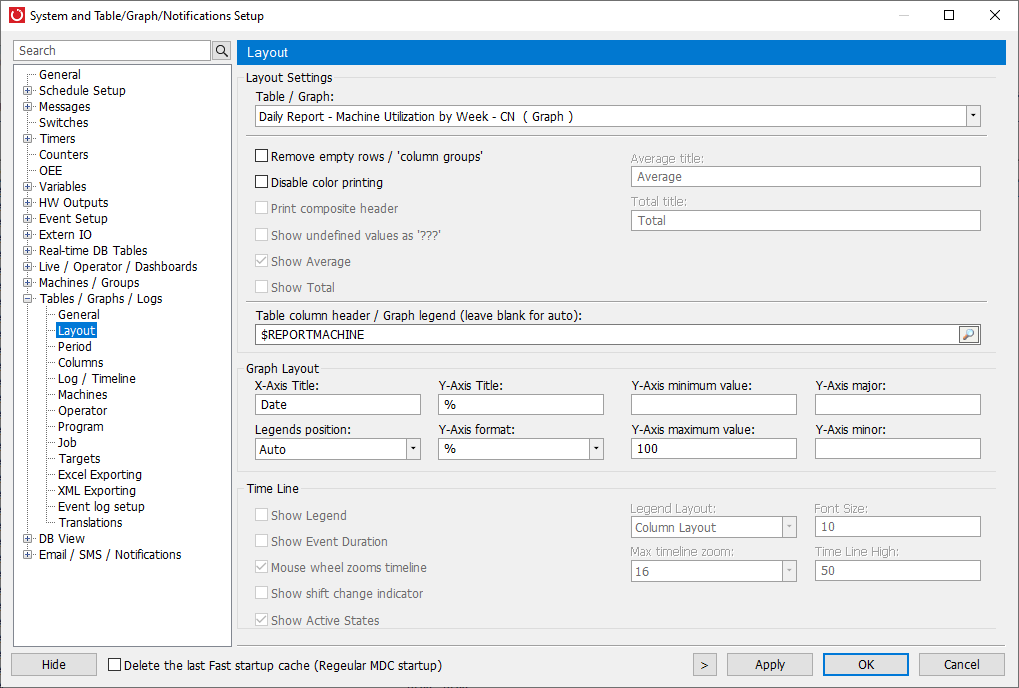Viewport: 1019px width, 688px height.
Task: Open the Translations page
Action: [90, 523]
